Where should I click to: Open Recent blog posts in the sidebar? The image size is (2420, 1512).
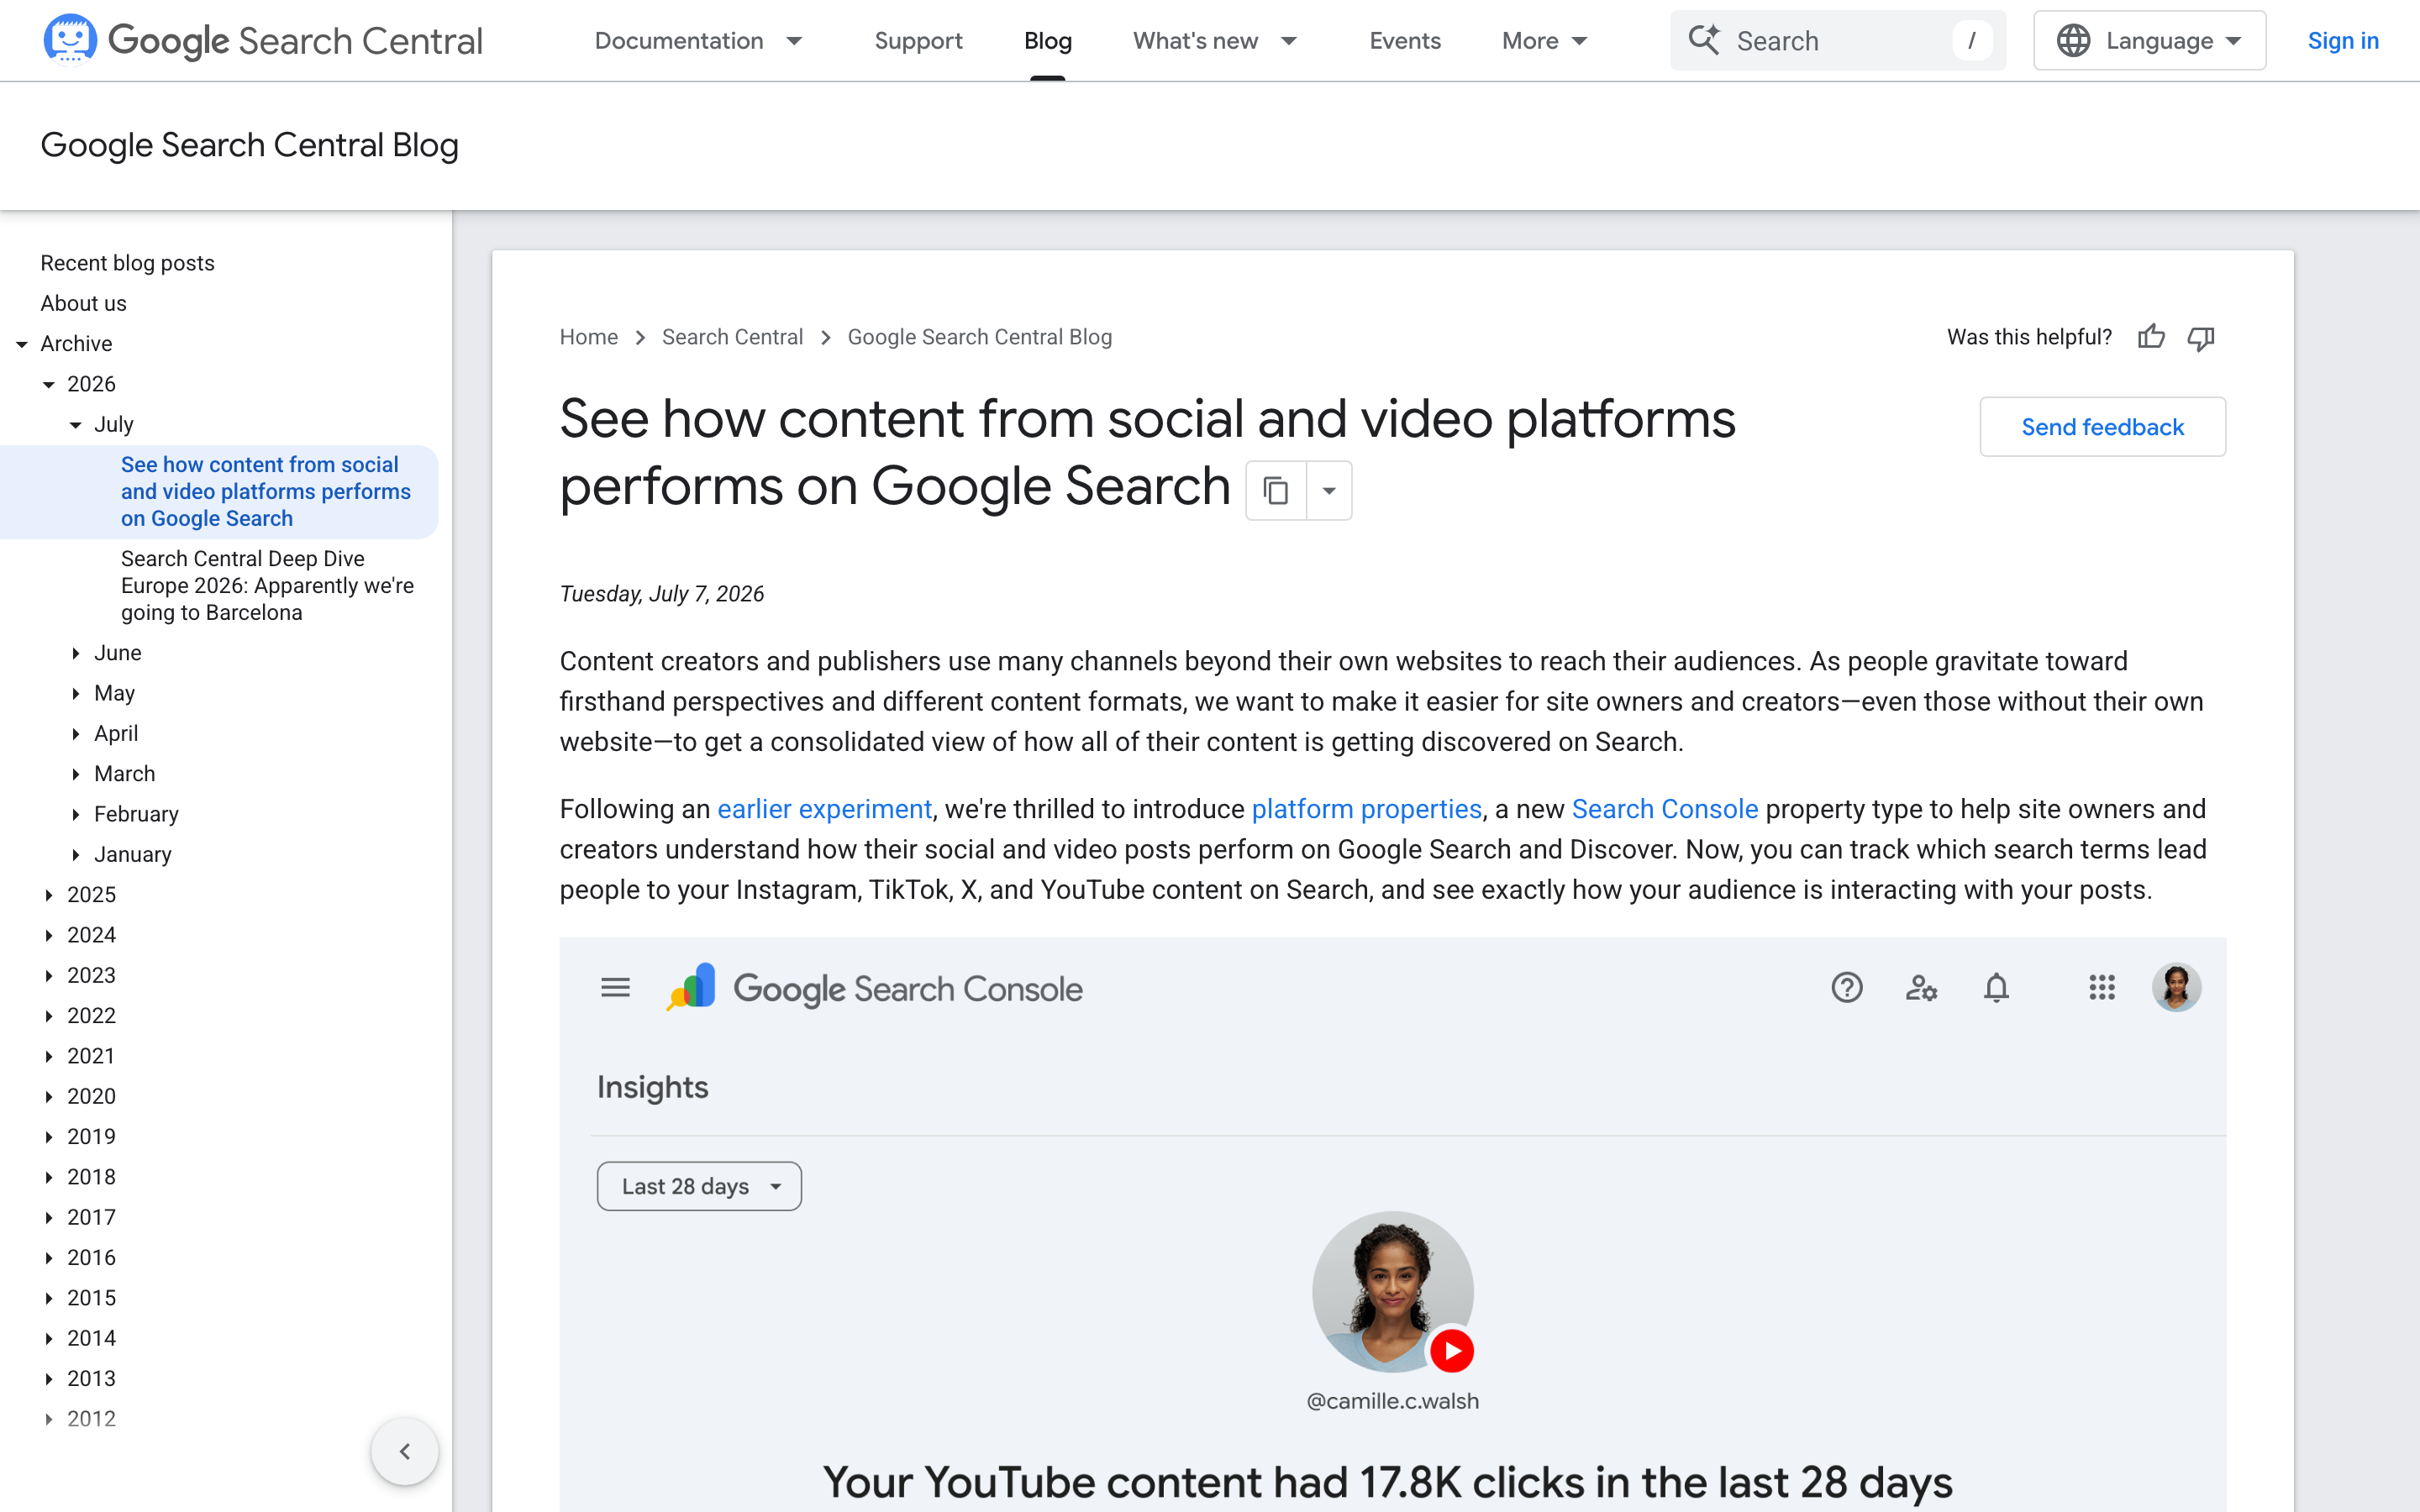[x=127, y=263]
